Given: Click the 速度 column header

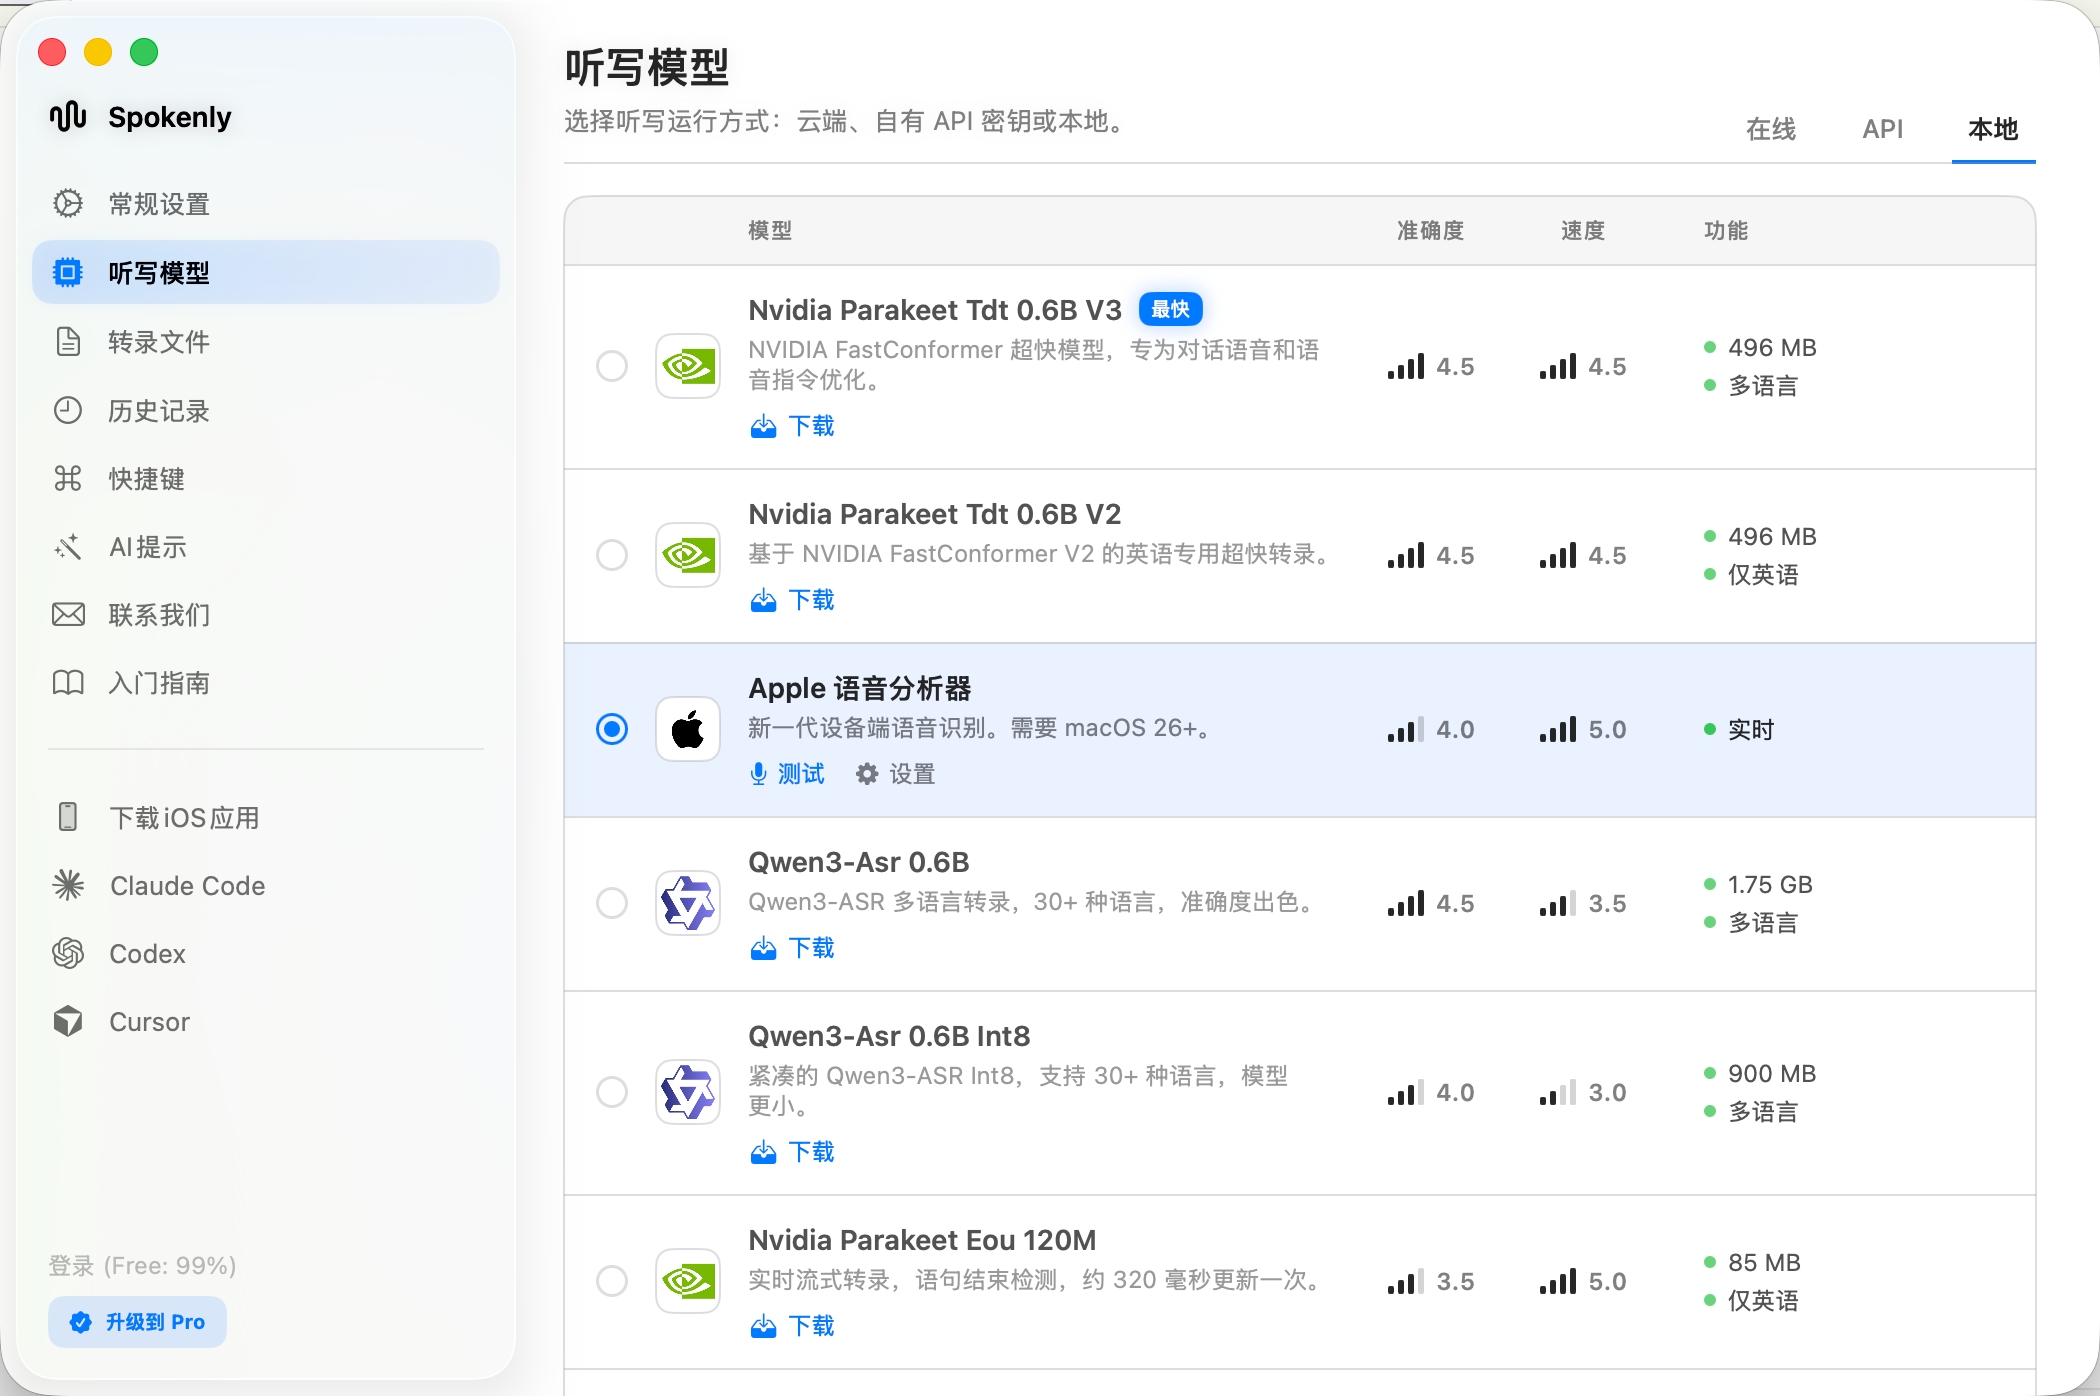Looking at the screenshot, I should tap(1583, 231).
